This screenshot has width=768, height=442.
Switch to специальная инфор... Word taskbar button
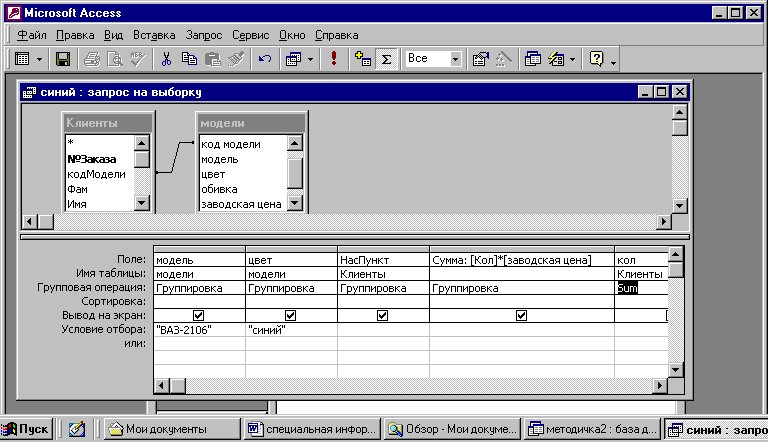312,429
